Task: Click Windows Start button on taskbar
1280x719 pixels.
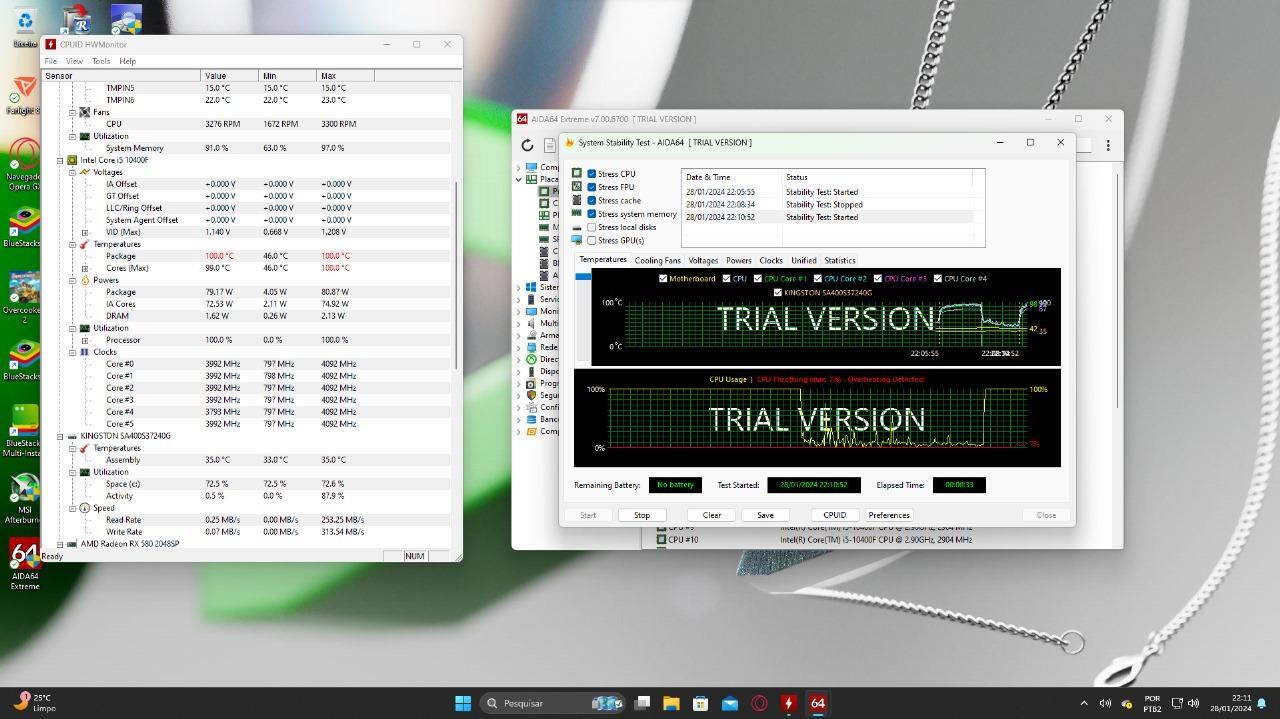Action: click(463, 703)
